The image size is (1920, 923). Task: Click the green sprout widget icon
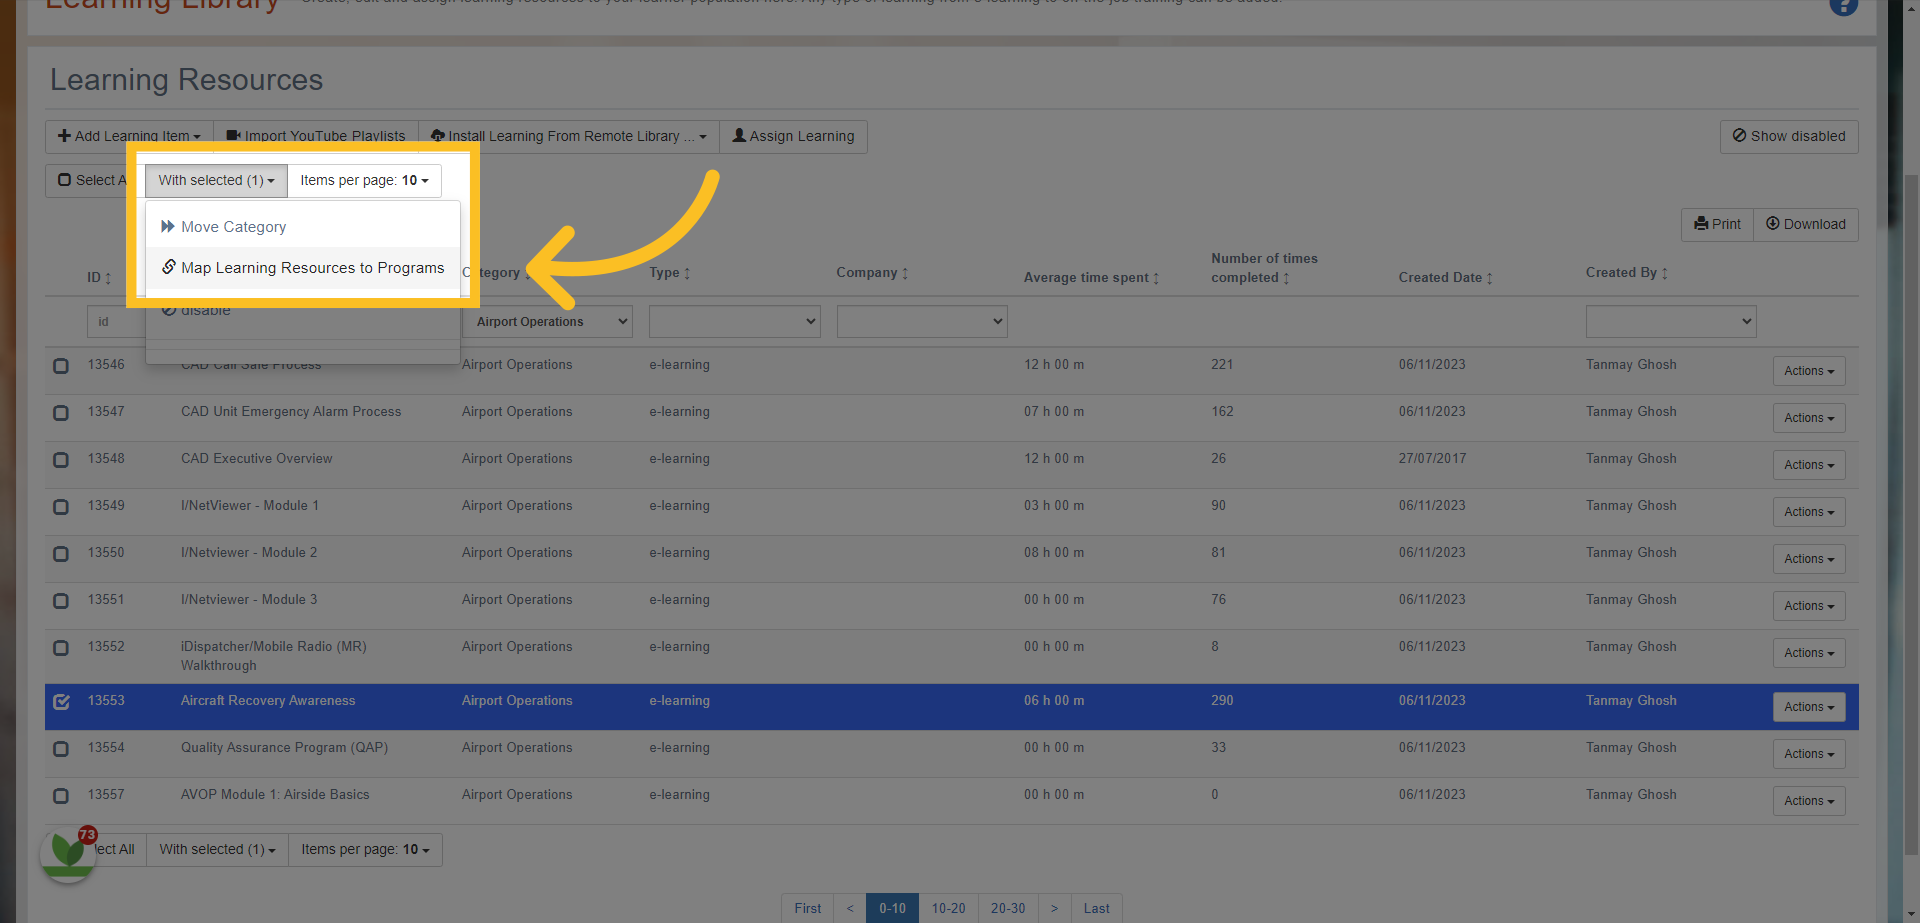pyautogui.click(x=68, y=853)
